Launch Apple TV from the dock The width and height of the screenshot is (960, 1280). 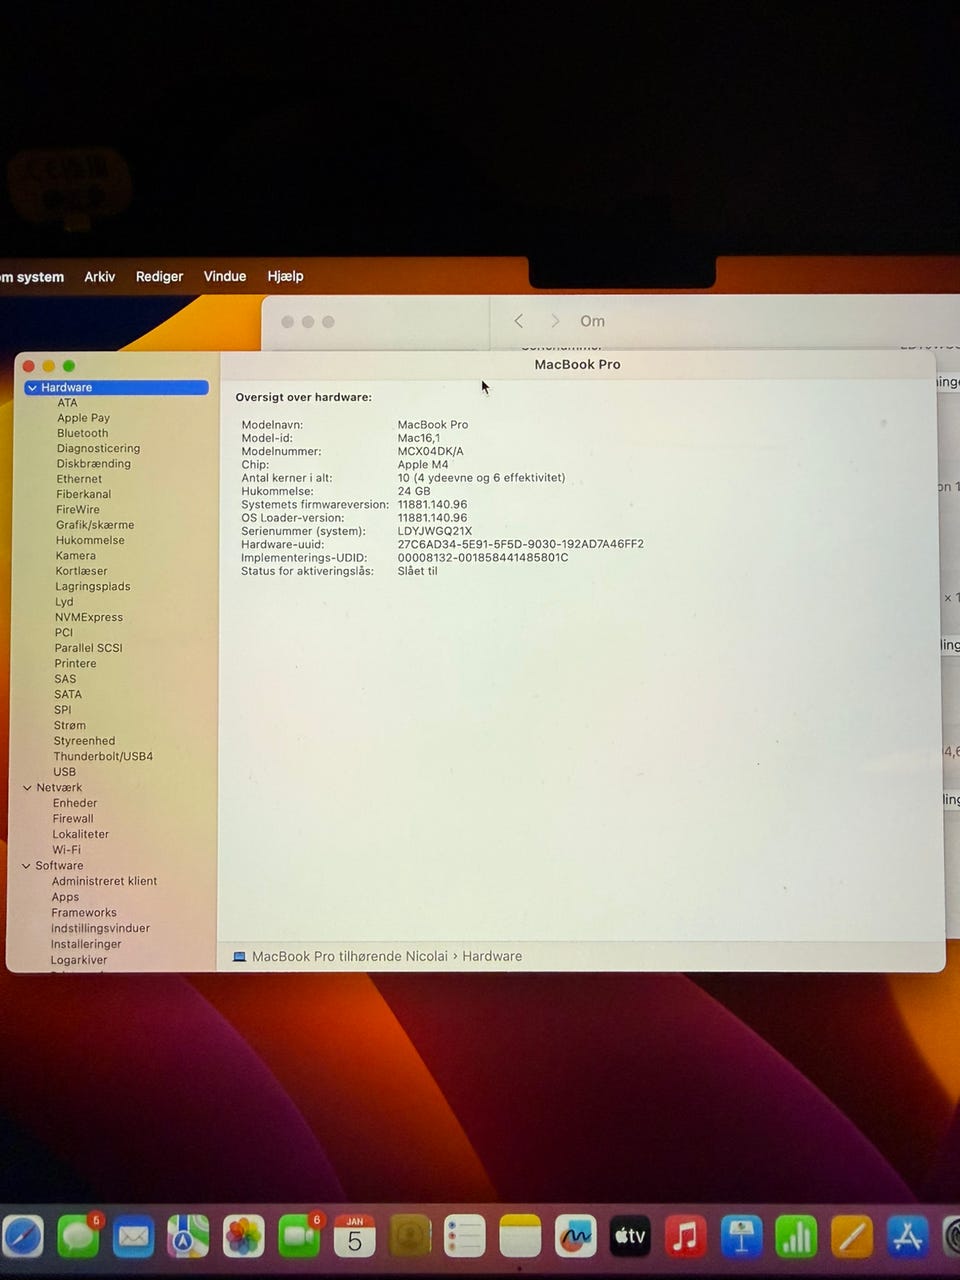[630, 1237]
